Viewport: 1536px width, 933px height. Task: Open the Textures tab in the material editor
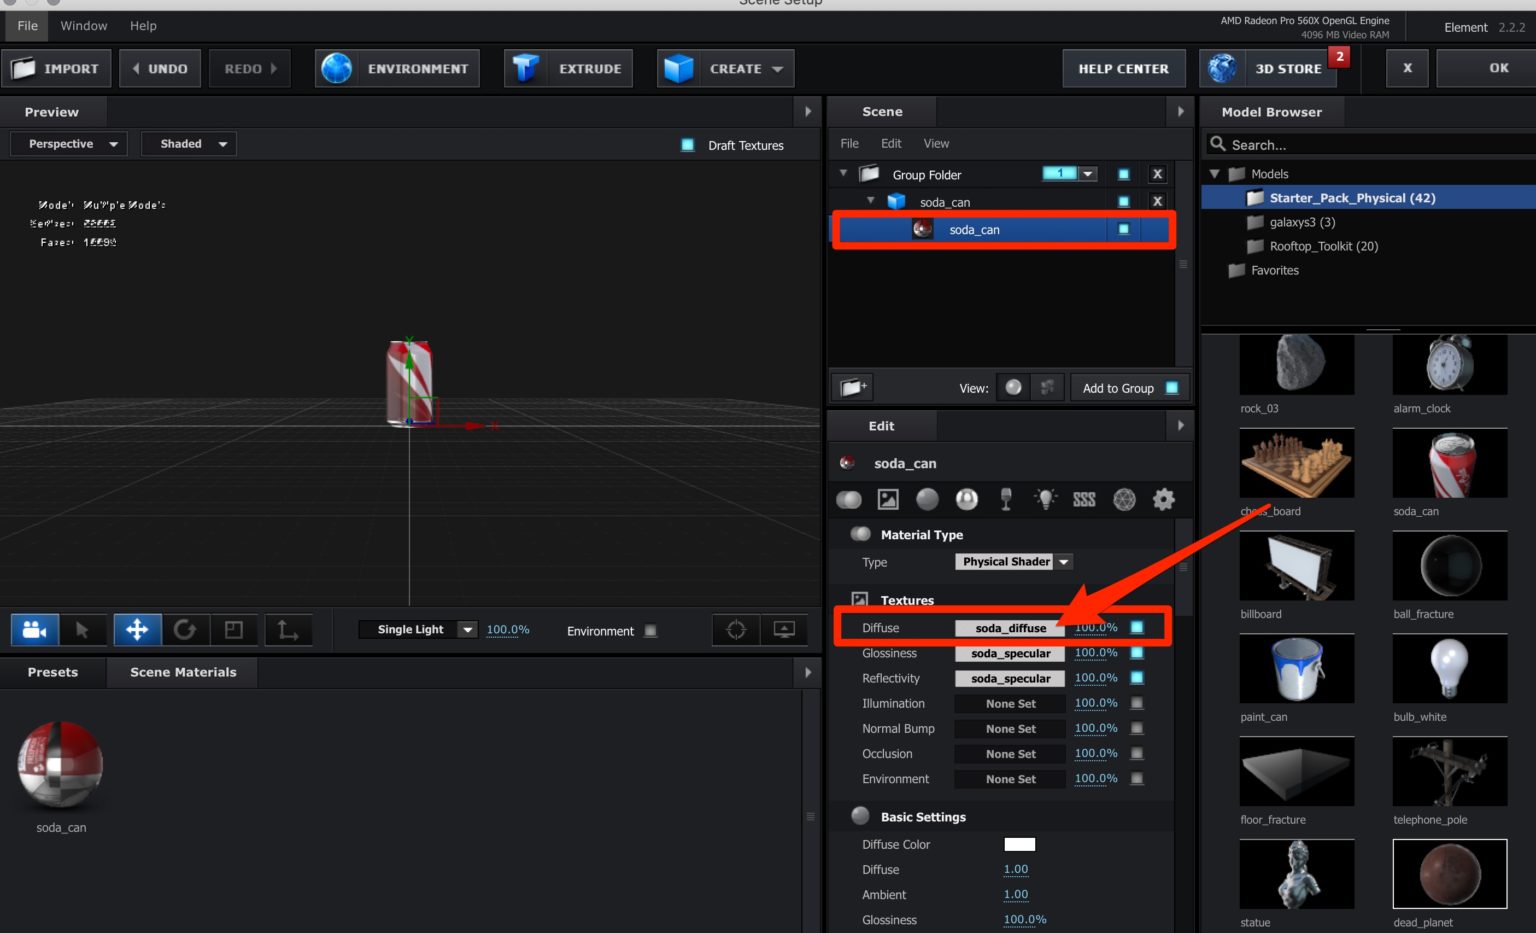(x=887, y=499)
